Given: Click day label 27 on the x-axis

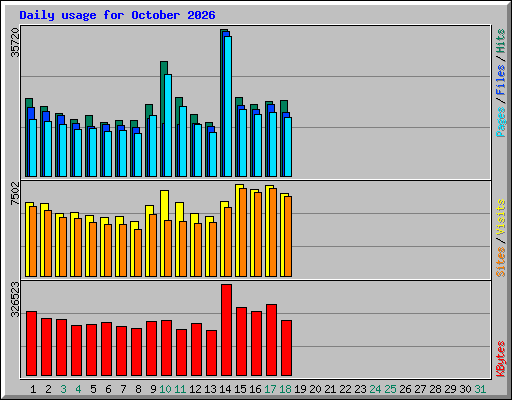Looking at the screenshot, I should (420, 389).
